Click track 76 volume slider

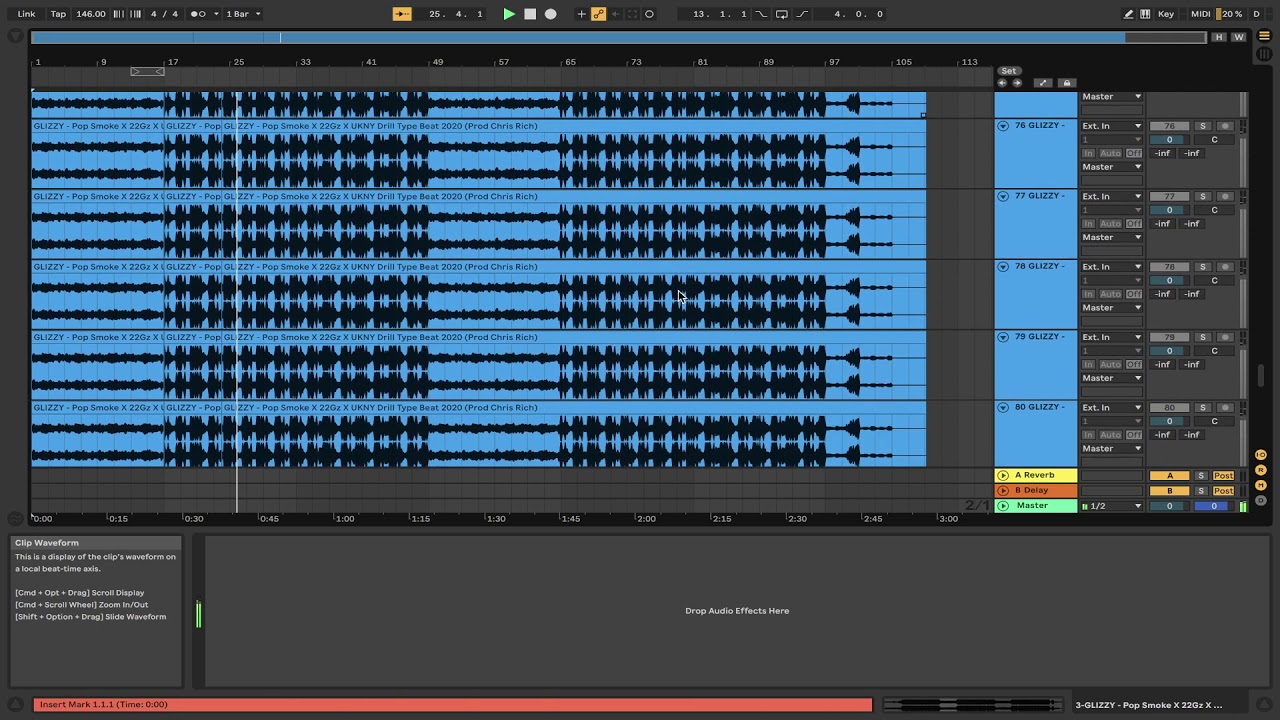1169,140
